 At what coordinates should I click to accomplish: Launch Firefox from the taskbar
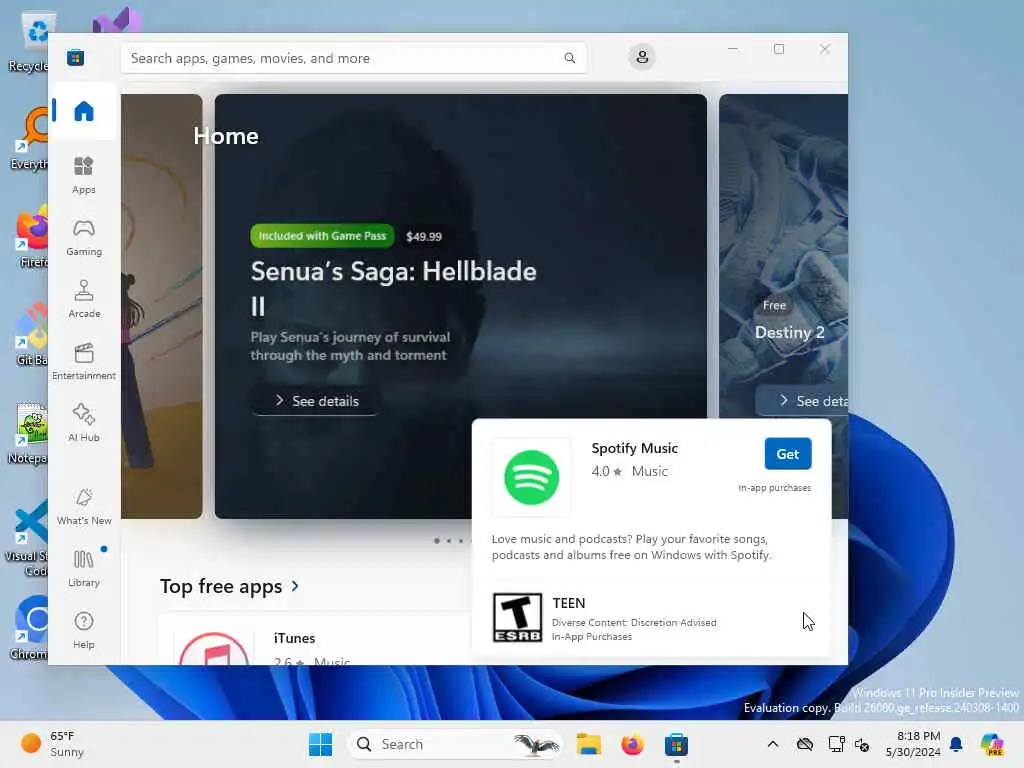click(632, 744)
